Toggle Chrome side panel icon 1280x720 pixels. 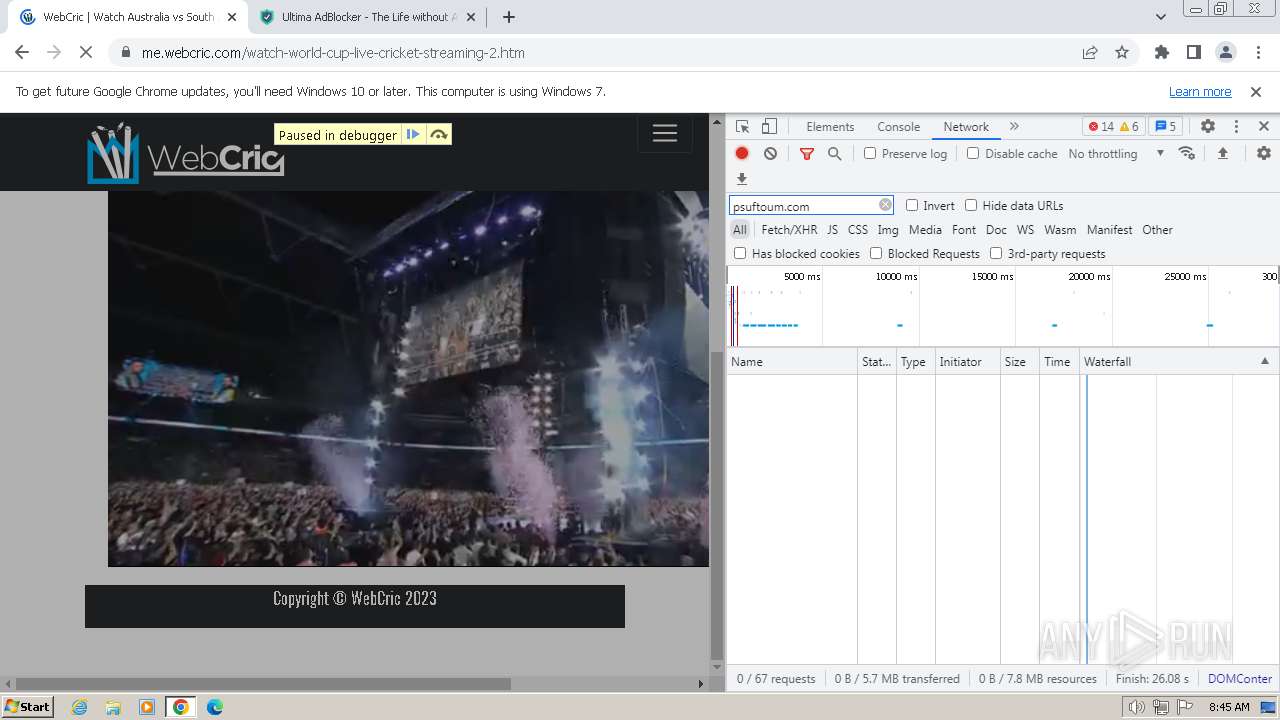[1193, 53]
